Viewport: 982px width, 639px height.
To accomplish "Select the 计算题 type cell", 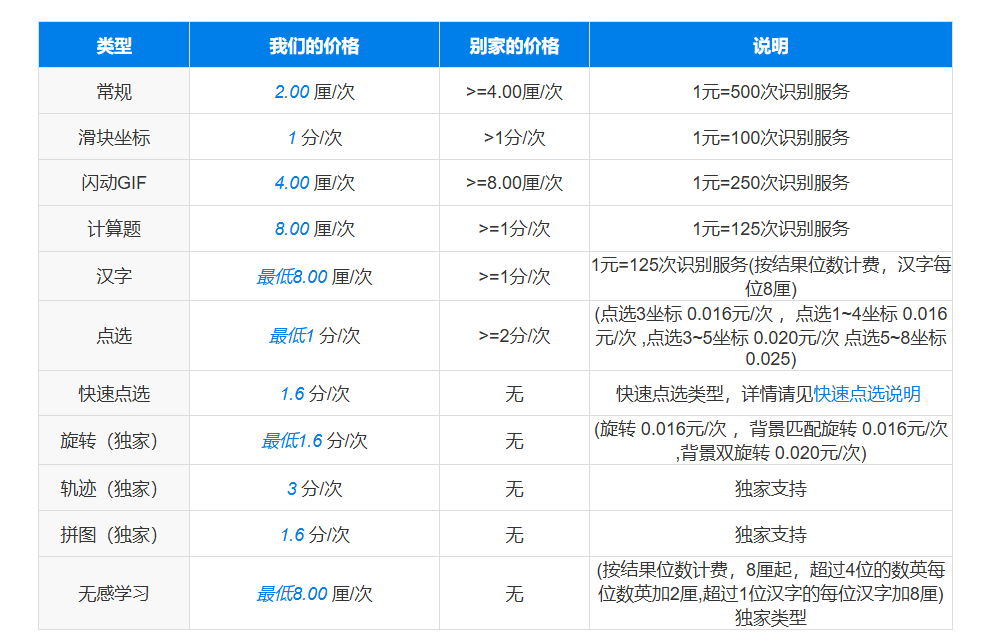I will click(x=114, y=229).
